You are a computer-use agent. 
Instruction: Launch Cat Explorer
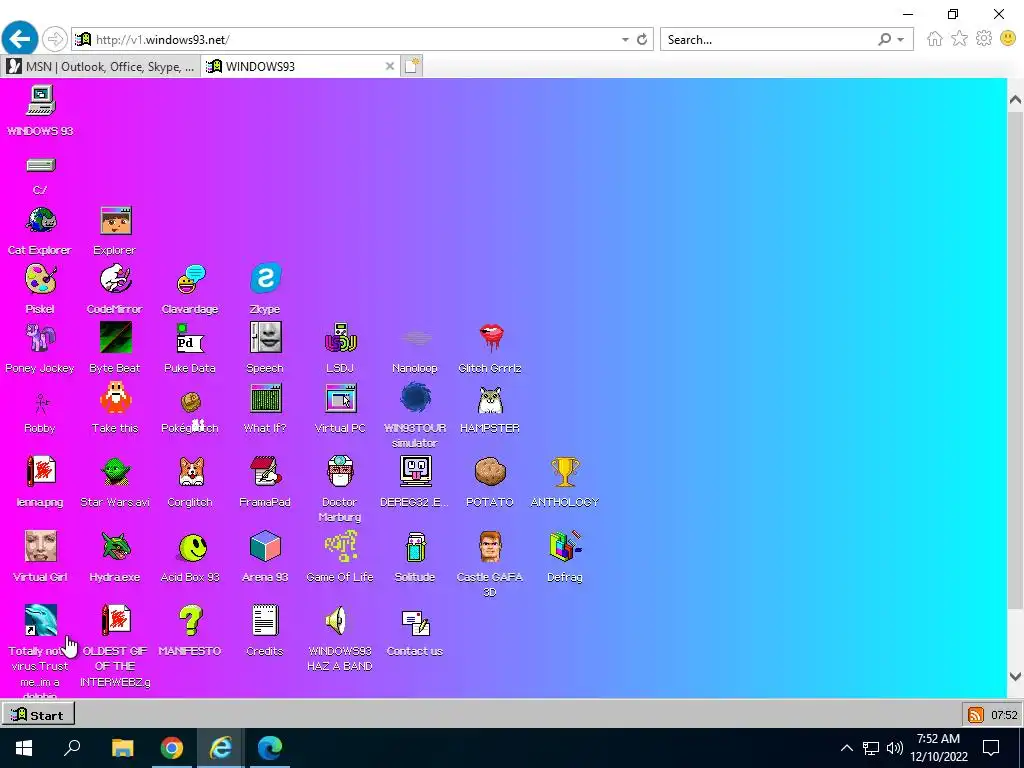pos(40,221)
